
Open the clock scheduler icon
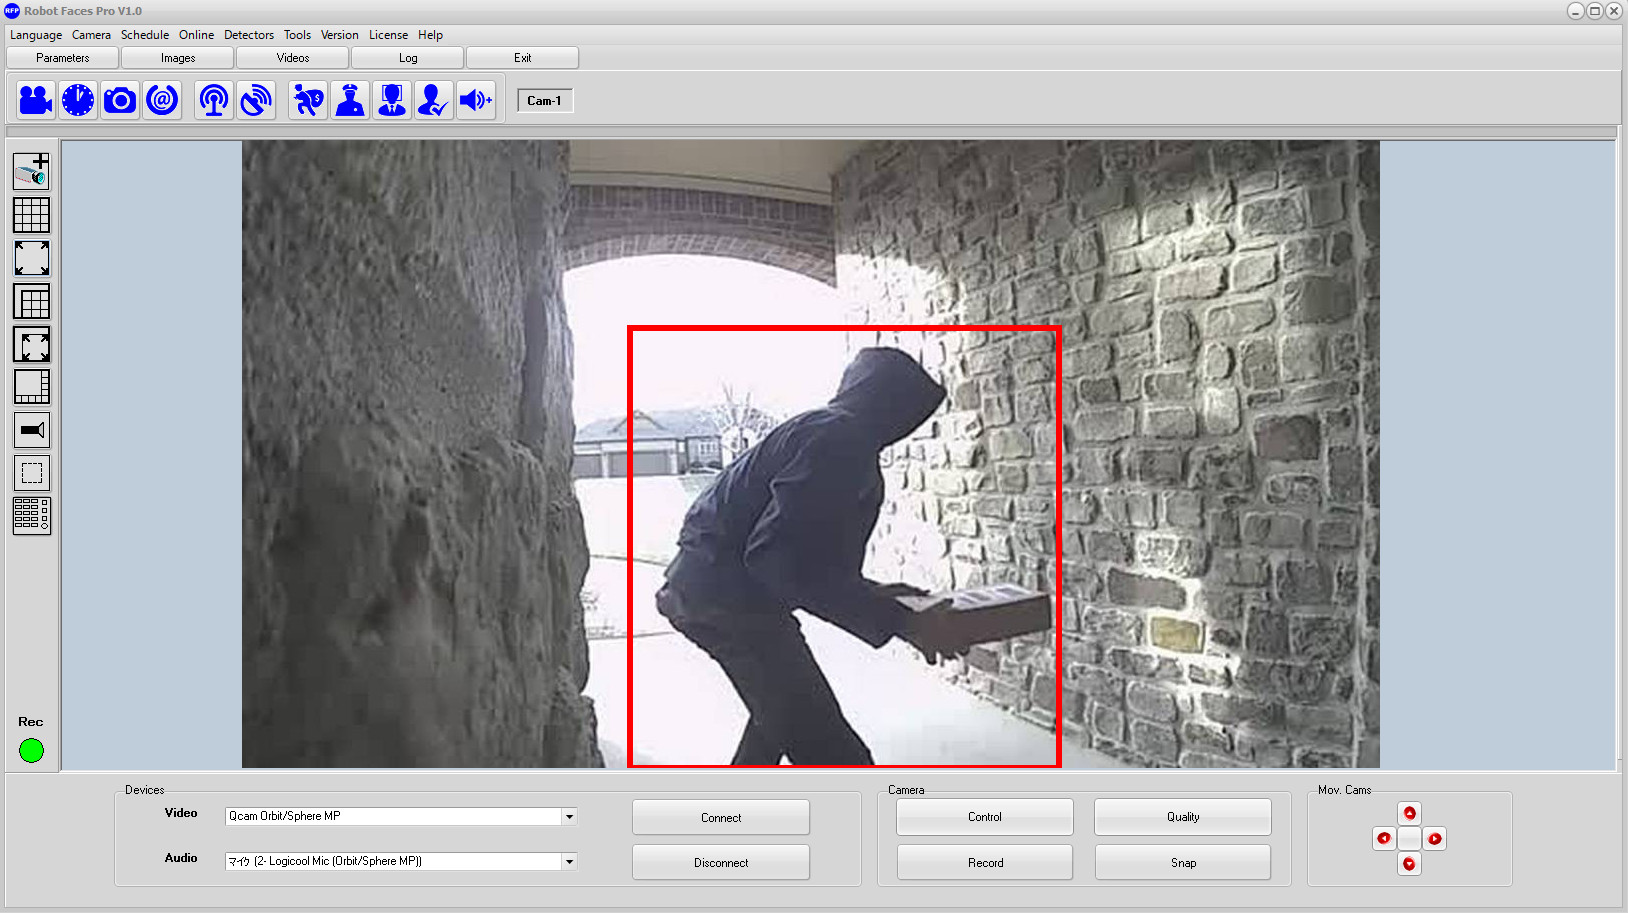(x=78, y=100)
